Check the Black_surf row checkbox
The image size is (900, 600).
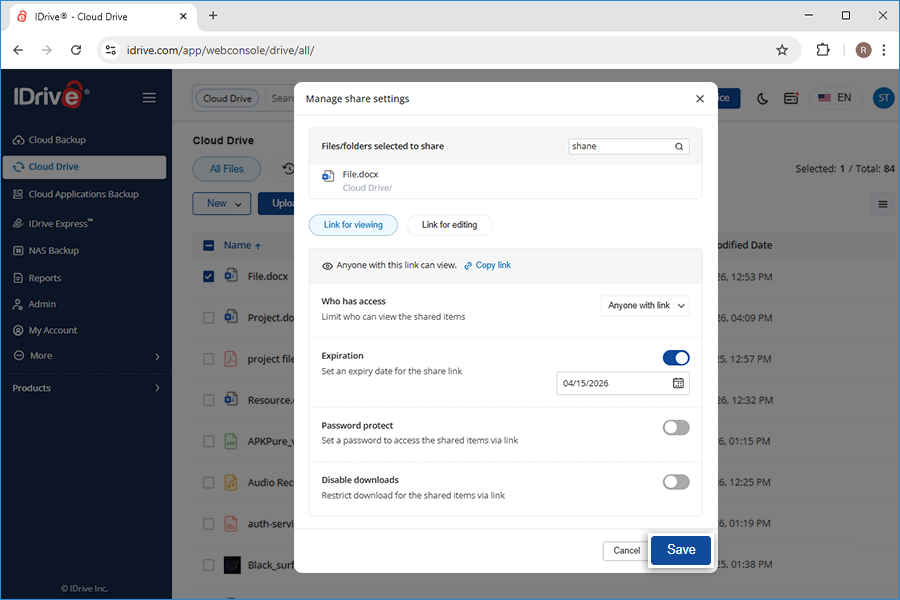tap(208, 565)
